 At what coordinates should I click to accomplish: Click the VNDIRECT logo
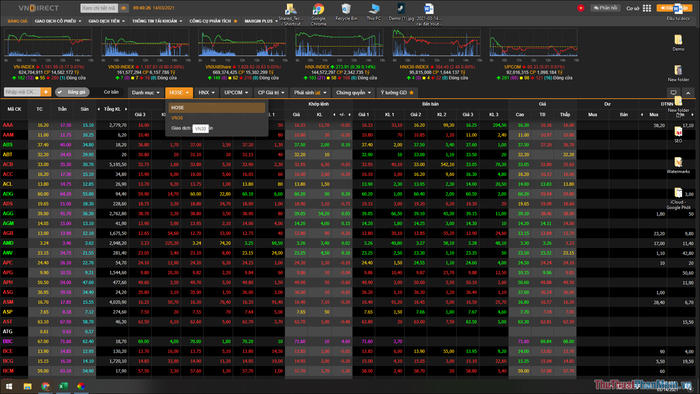[x=38, y=8]
